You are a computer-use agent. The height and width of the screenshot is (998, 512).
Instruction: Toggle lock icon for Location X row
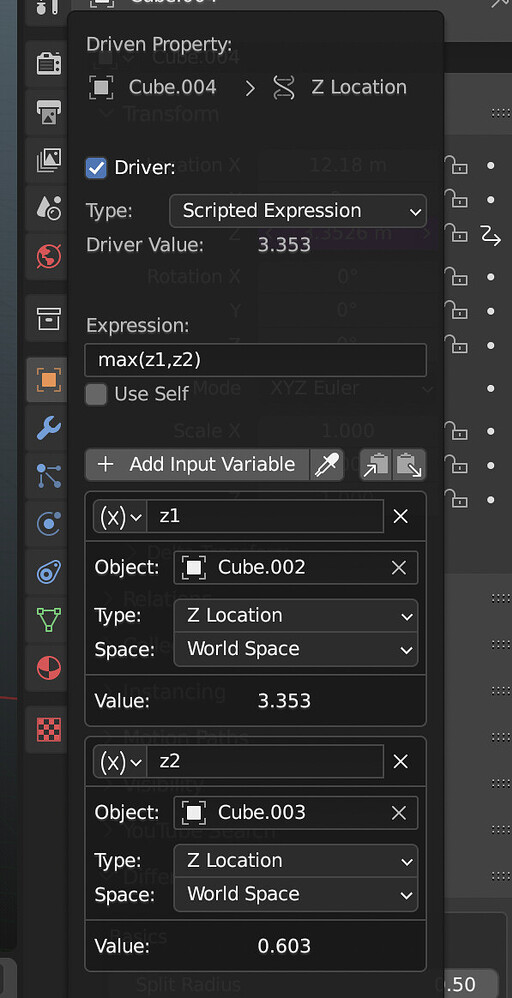pos(457,165)
